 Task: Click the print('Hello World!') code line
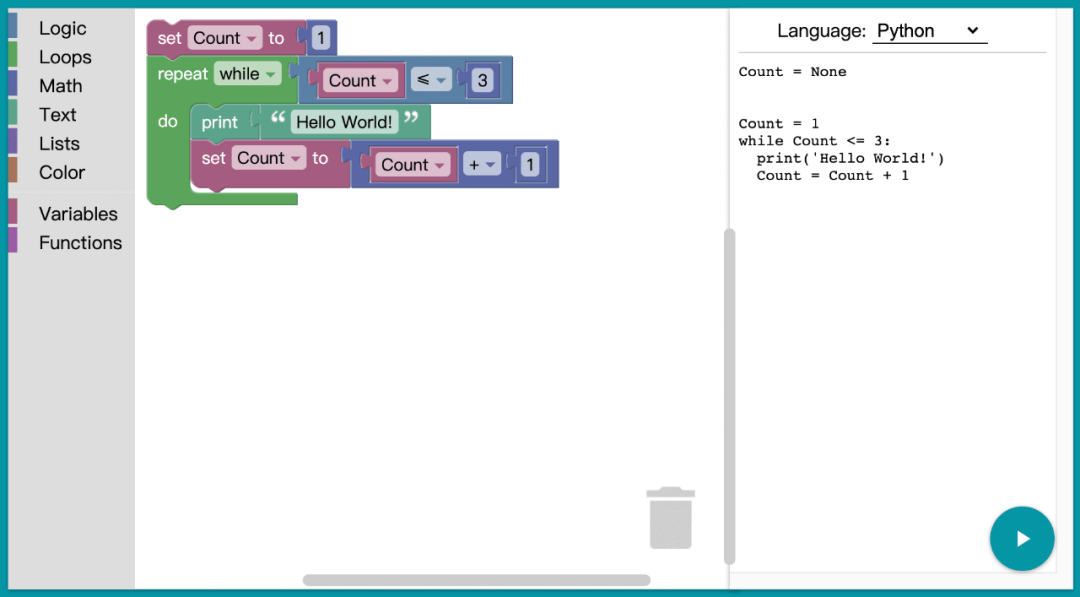[x=850, y=158]
